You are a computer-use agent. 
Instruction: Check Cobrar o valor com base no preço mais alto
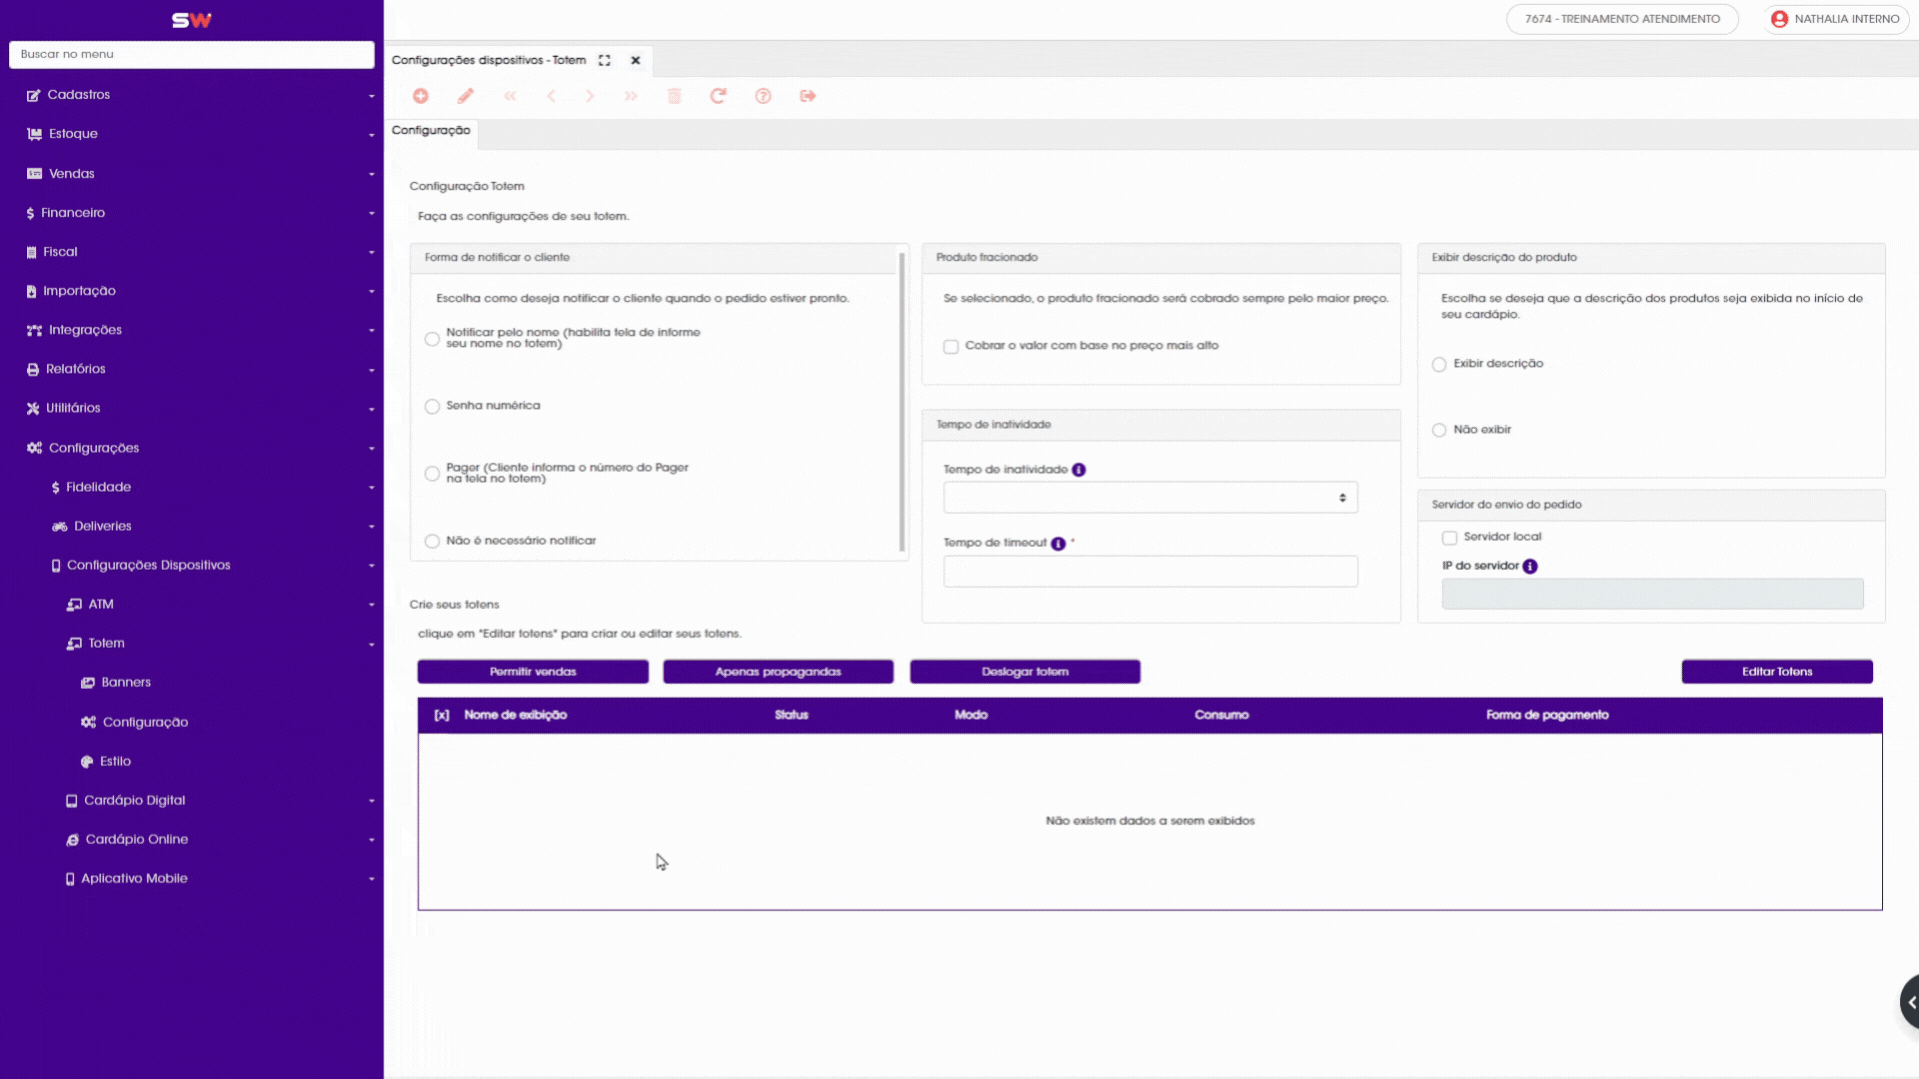(x=951, y=347)
